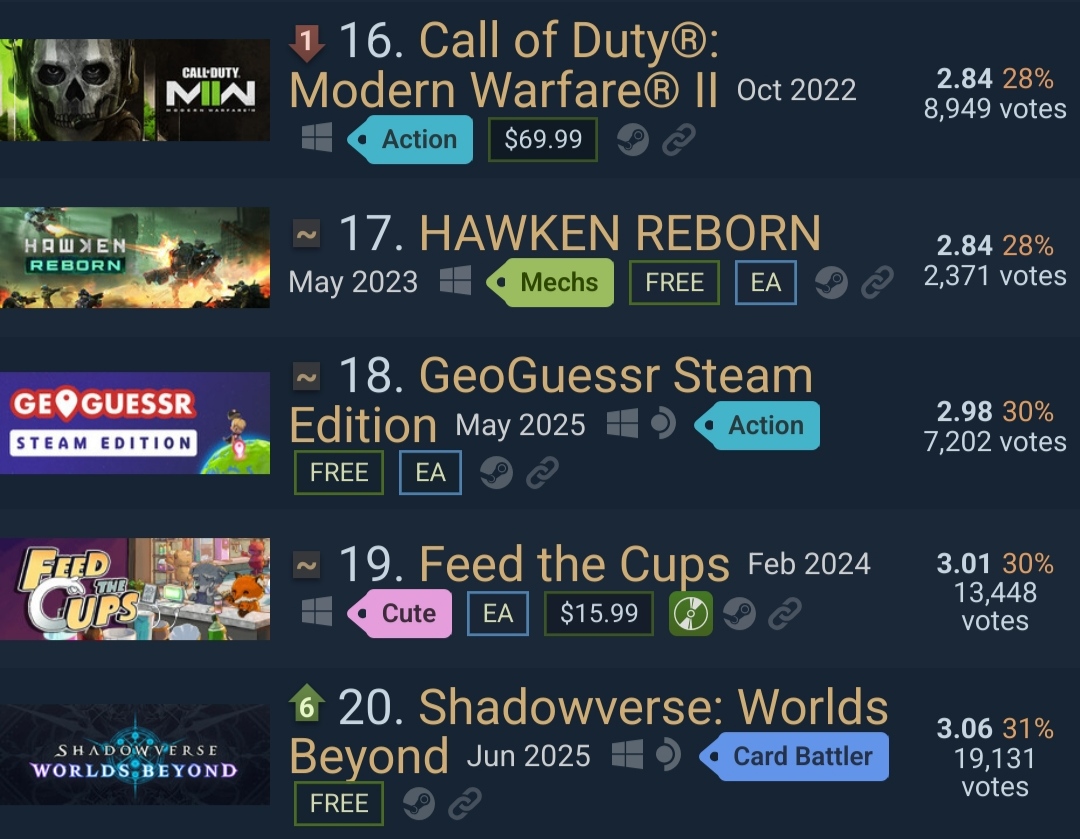Click chain link icon for HAWKEN REBORN
Image resolution: width=1080 pixels, height=839 pixels.
point(877,282)
